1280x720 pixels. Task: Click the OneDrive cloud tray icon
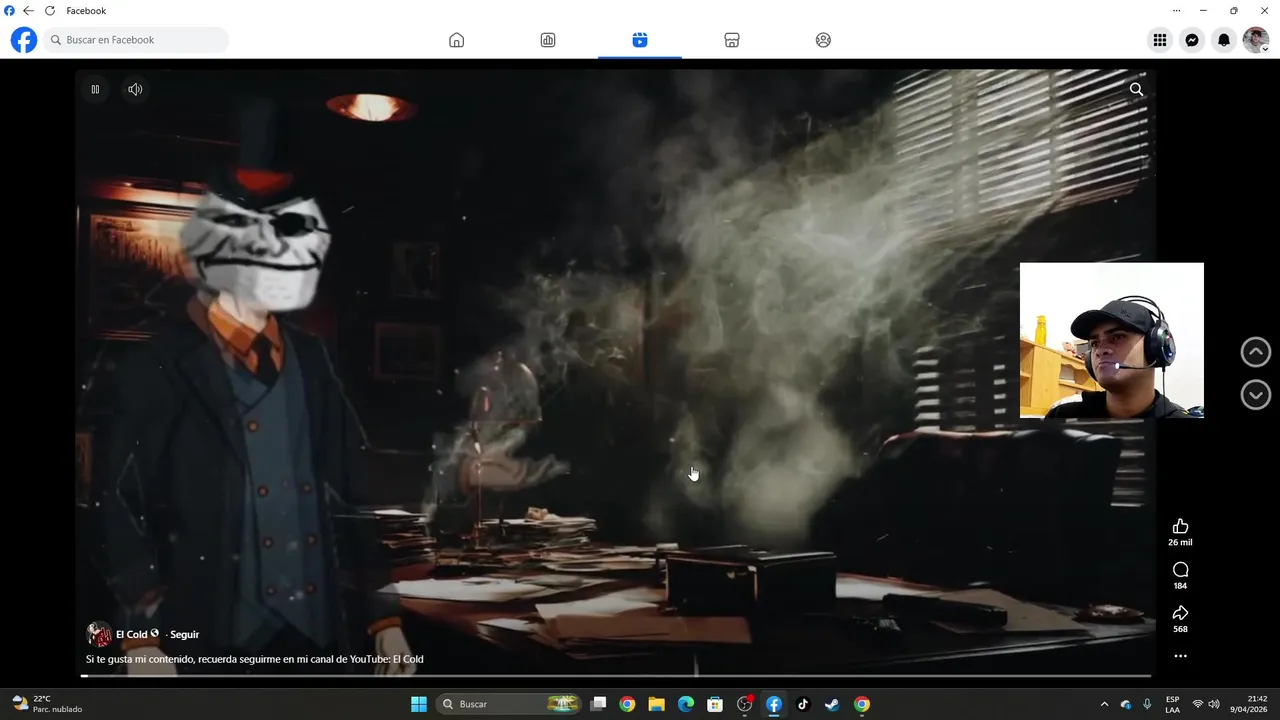(1126, 704)
